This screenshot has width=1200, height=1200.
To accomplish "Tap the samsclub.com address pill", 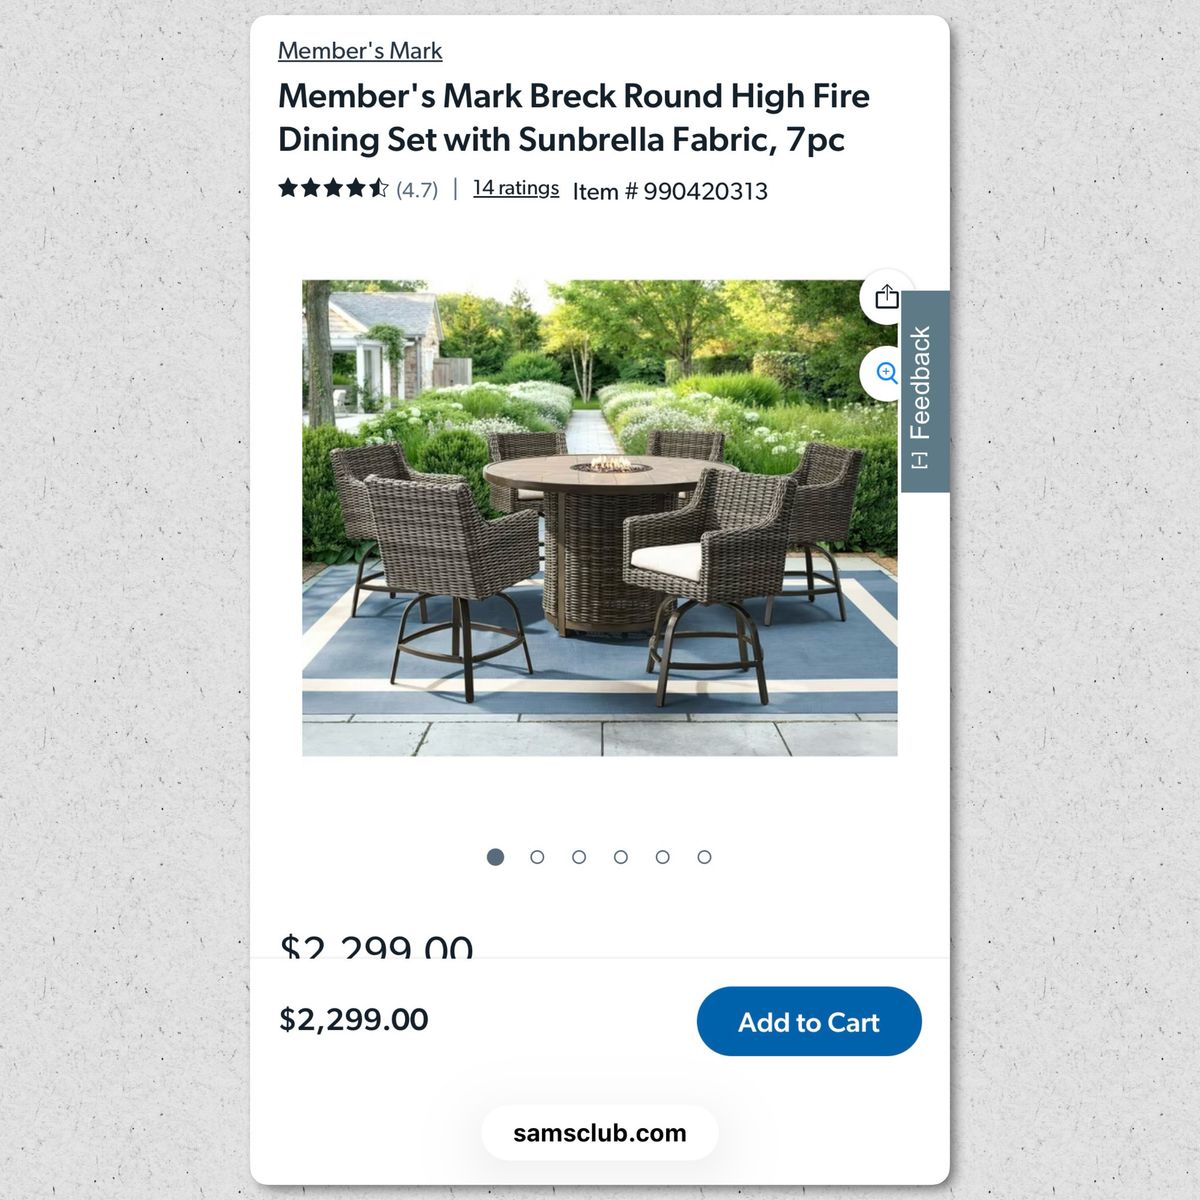I will click(600, 1133).
